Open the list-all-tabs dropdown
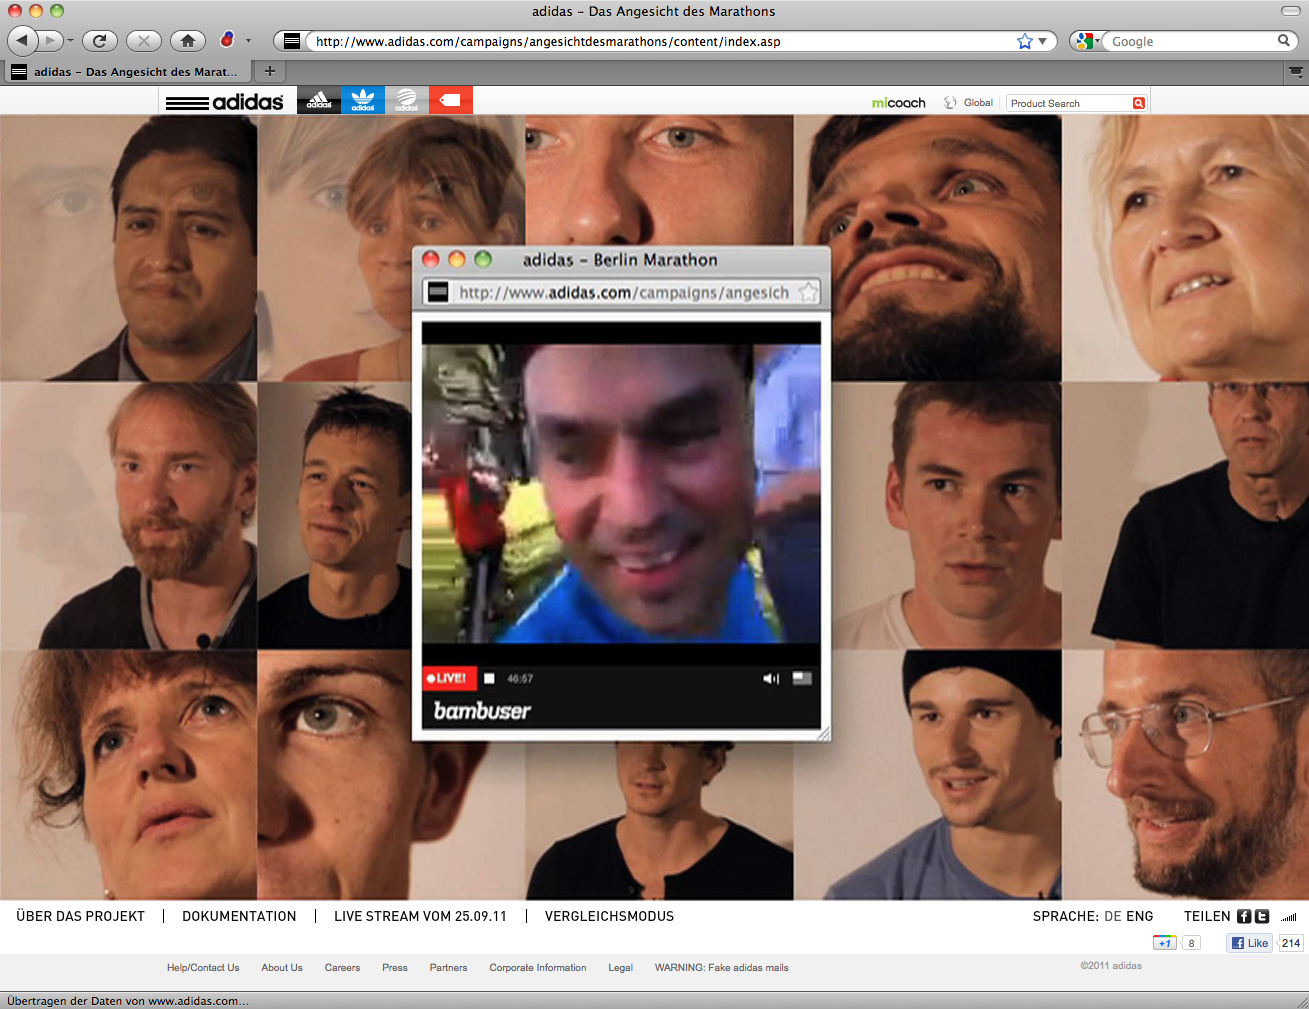Screen dimensions: 1309x1009 point(1296,72)
